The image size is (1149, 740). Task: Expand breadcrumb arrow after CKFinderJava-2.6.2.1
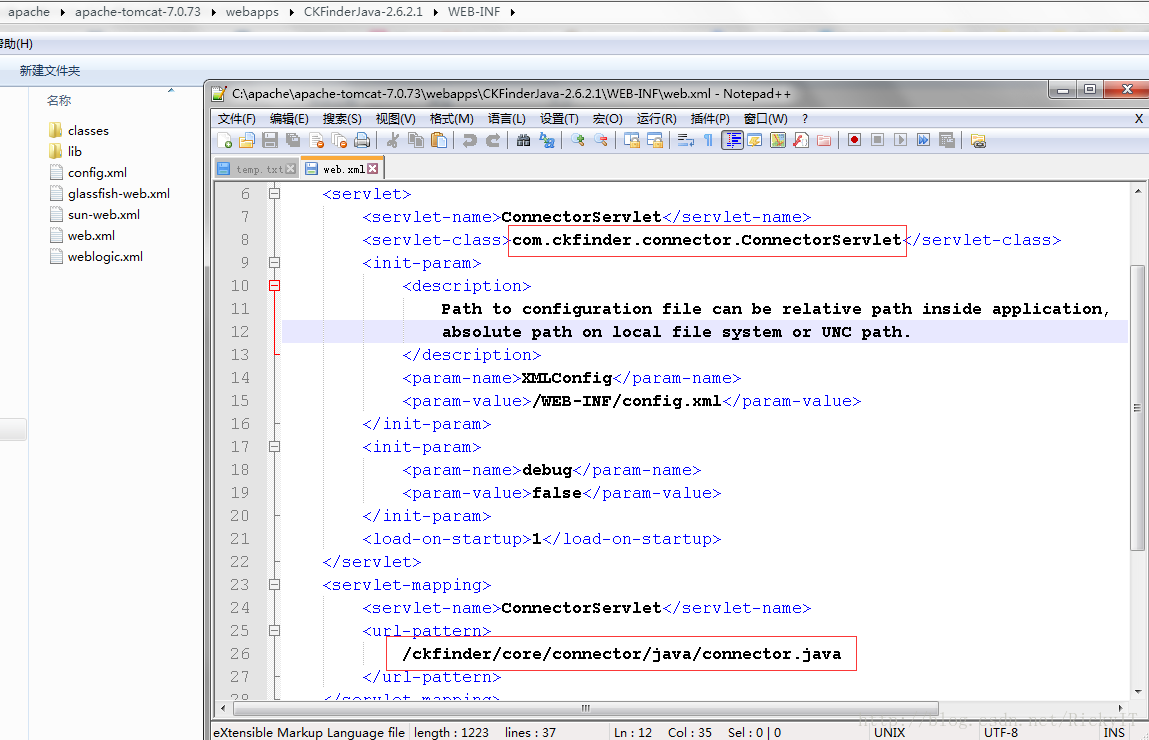435,12
